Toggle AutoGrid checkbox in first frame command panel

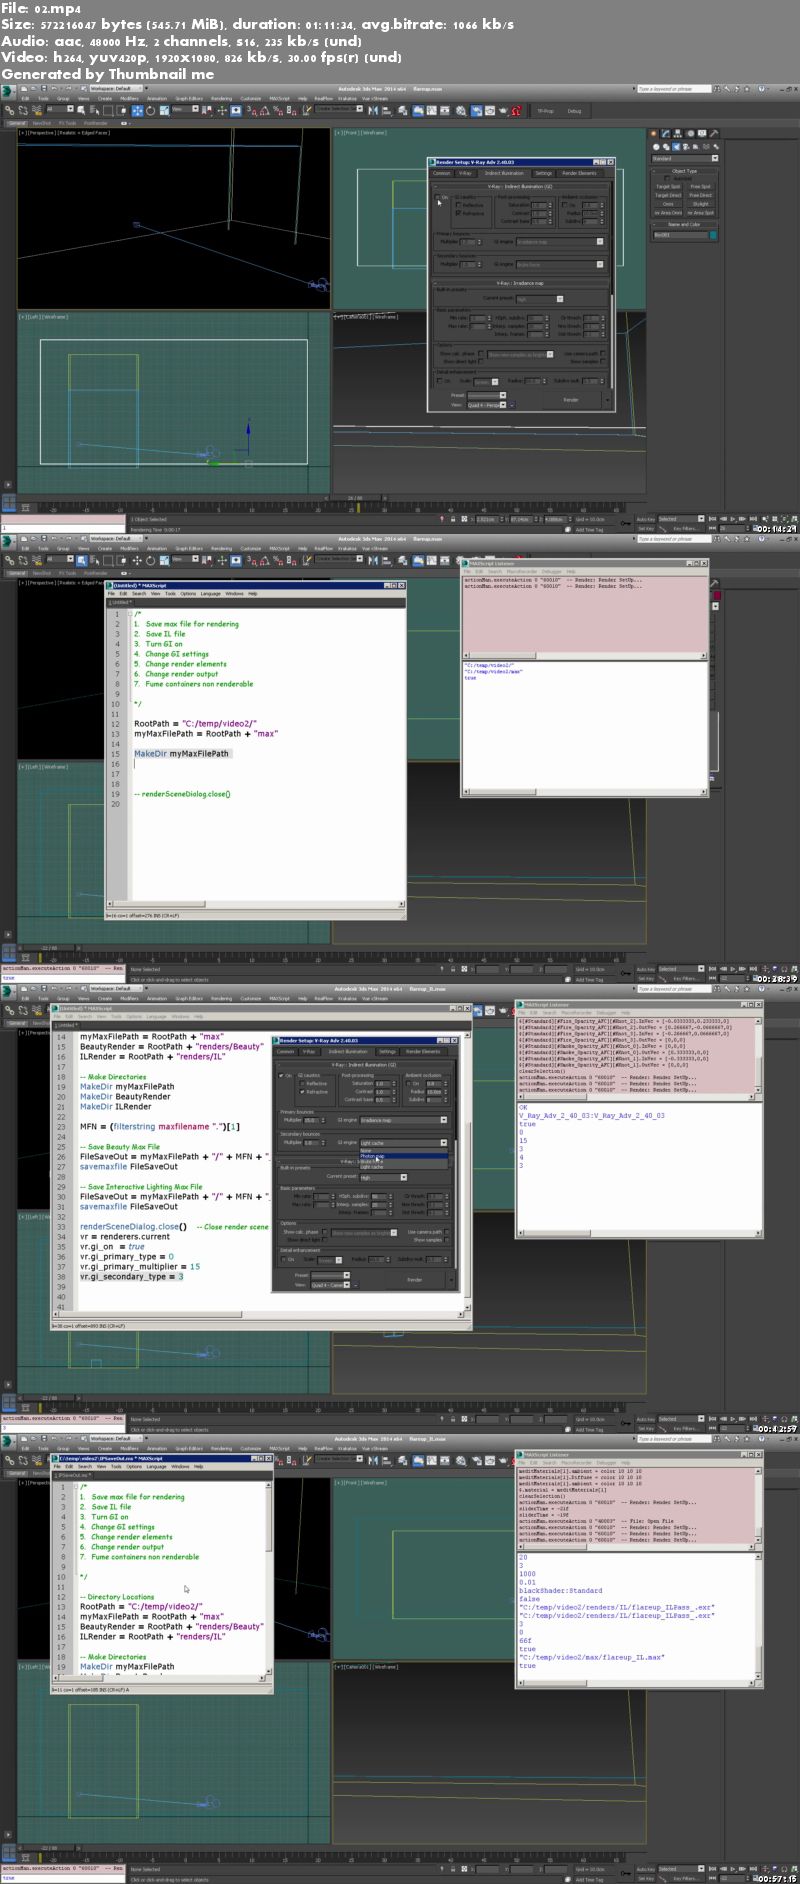point(669,179)
